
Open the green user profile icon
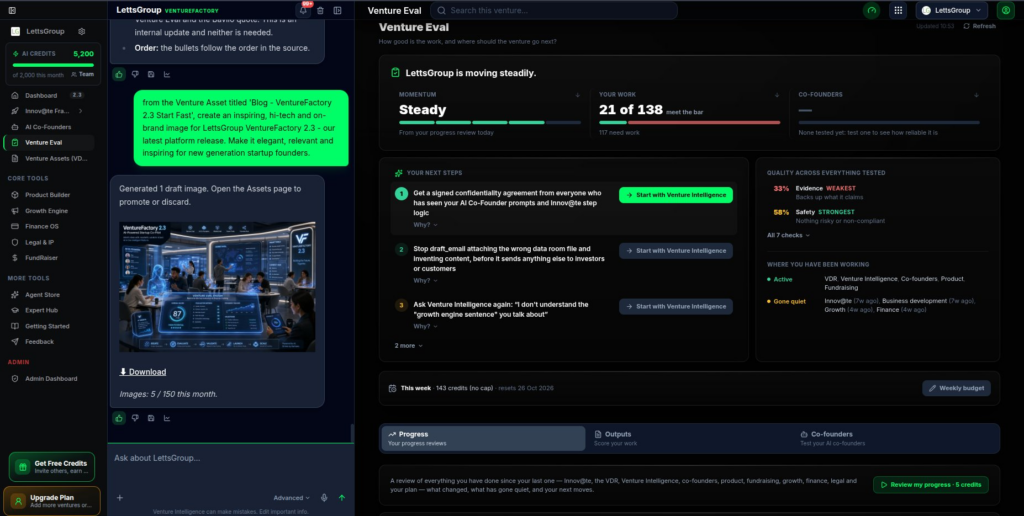point(1005,10)
